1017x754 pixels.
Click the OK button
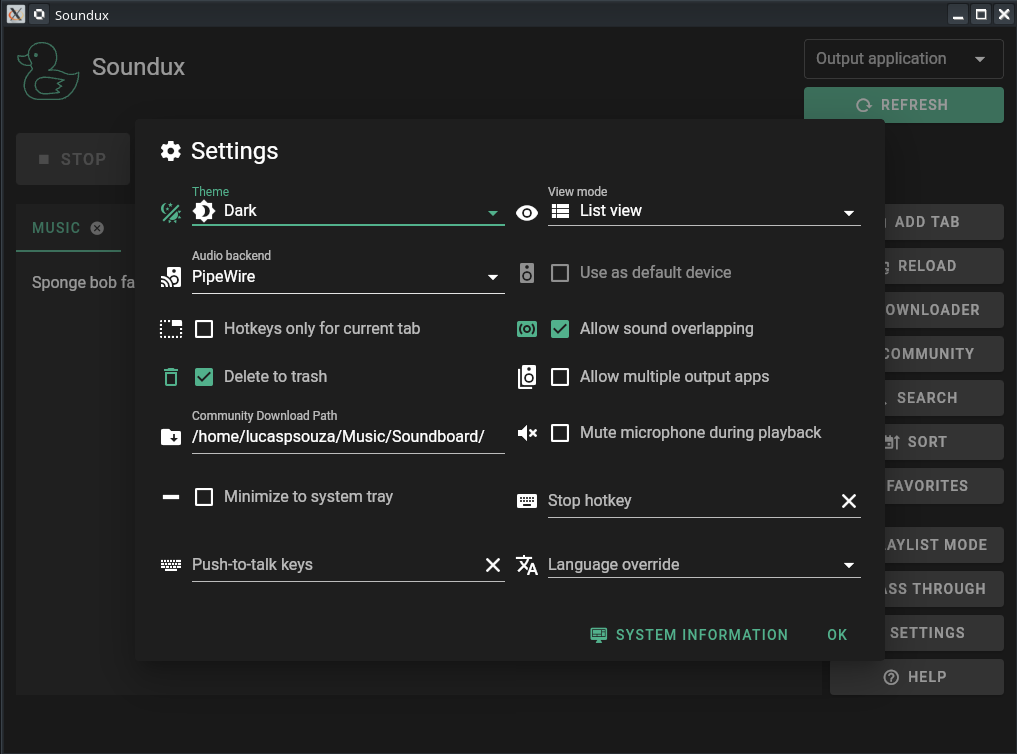[837, 635]
